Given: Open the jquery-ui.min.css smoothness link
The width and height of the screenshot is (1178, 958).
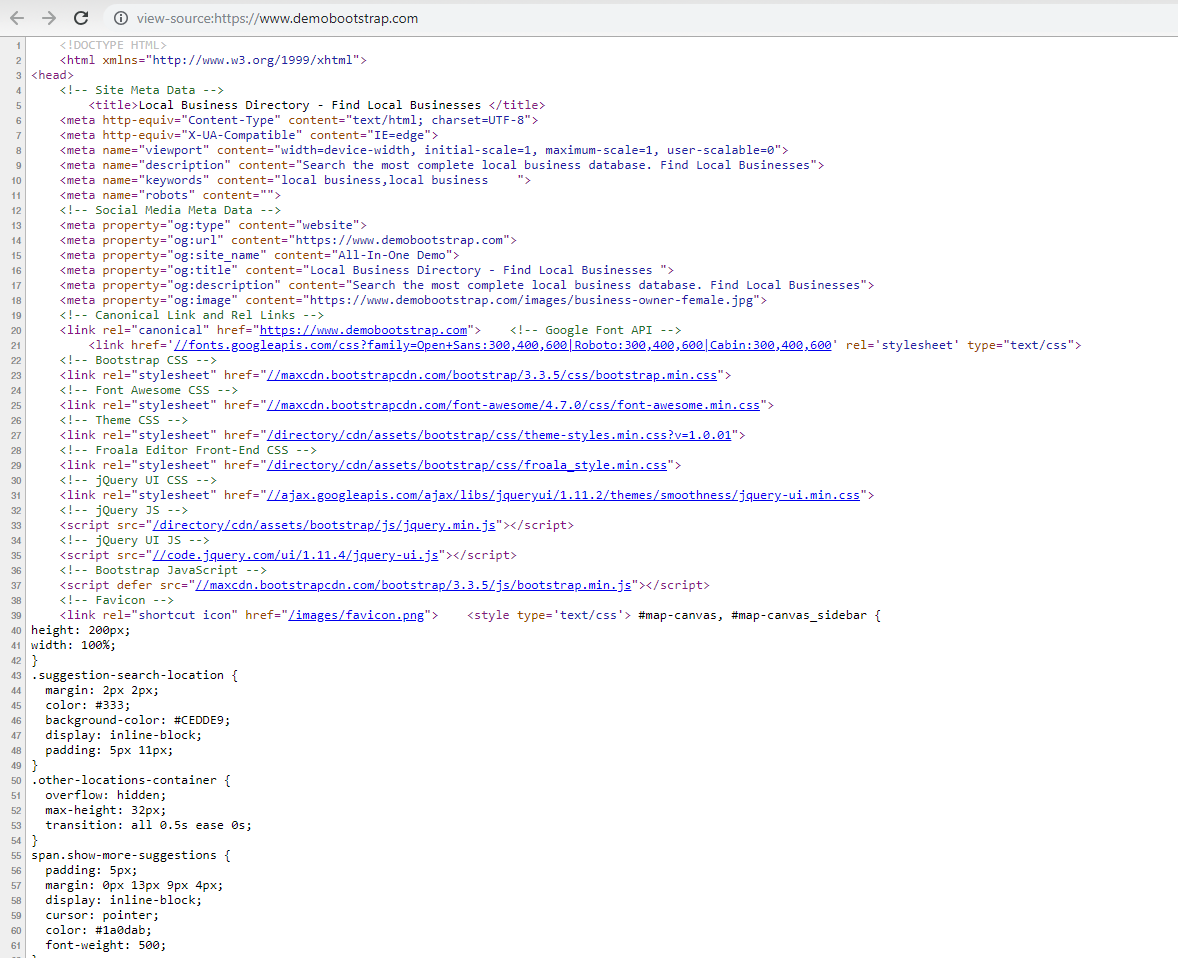Looking at the screenshot, I should [x=563, y=495].
